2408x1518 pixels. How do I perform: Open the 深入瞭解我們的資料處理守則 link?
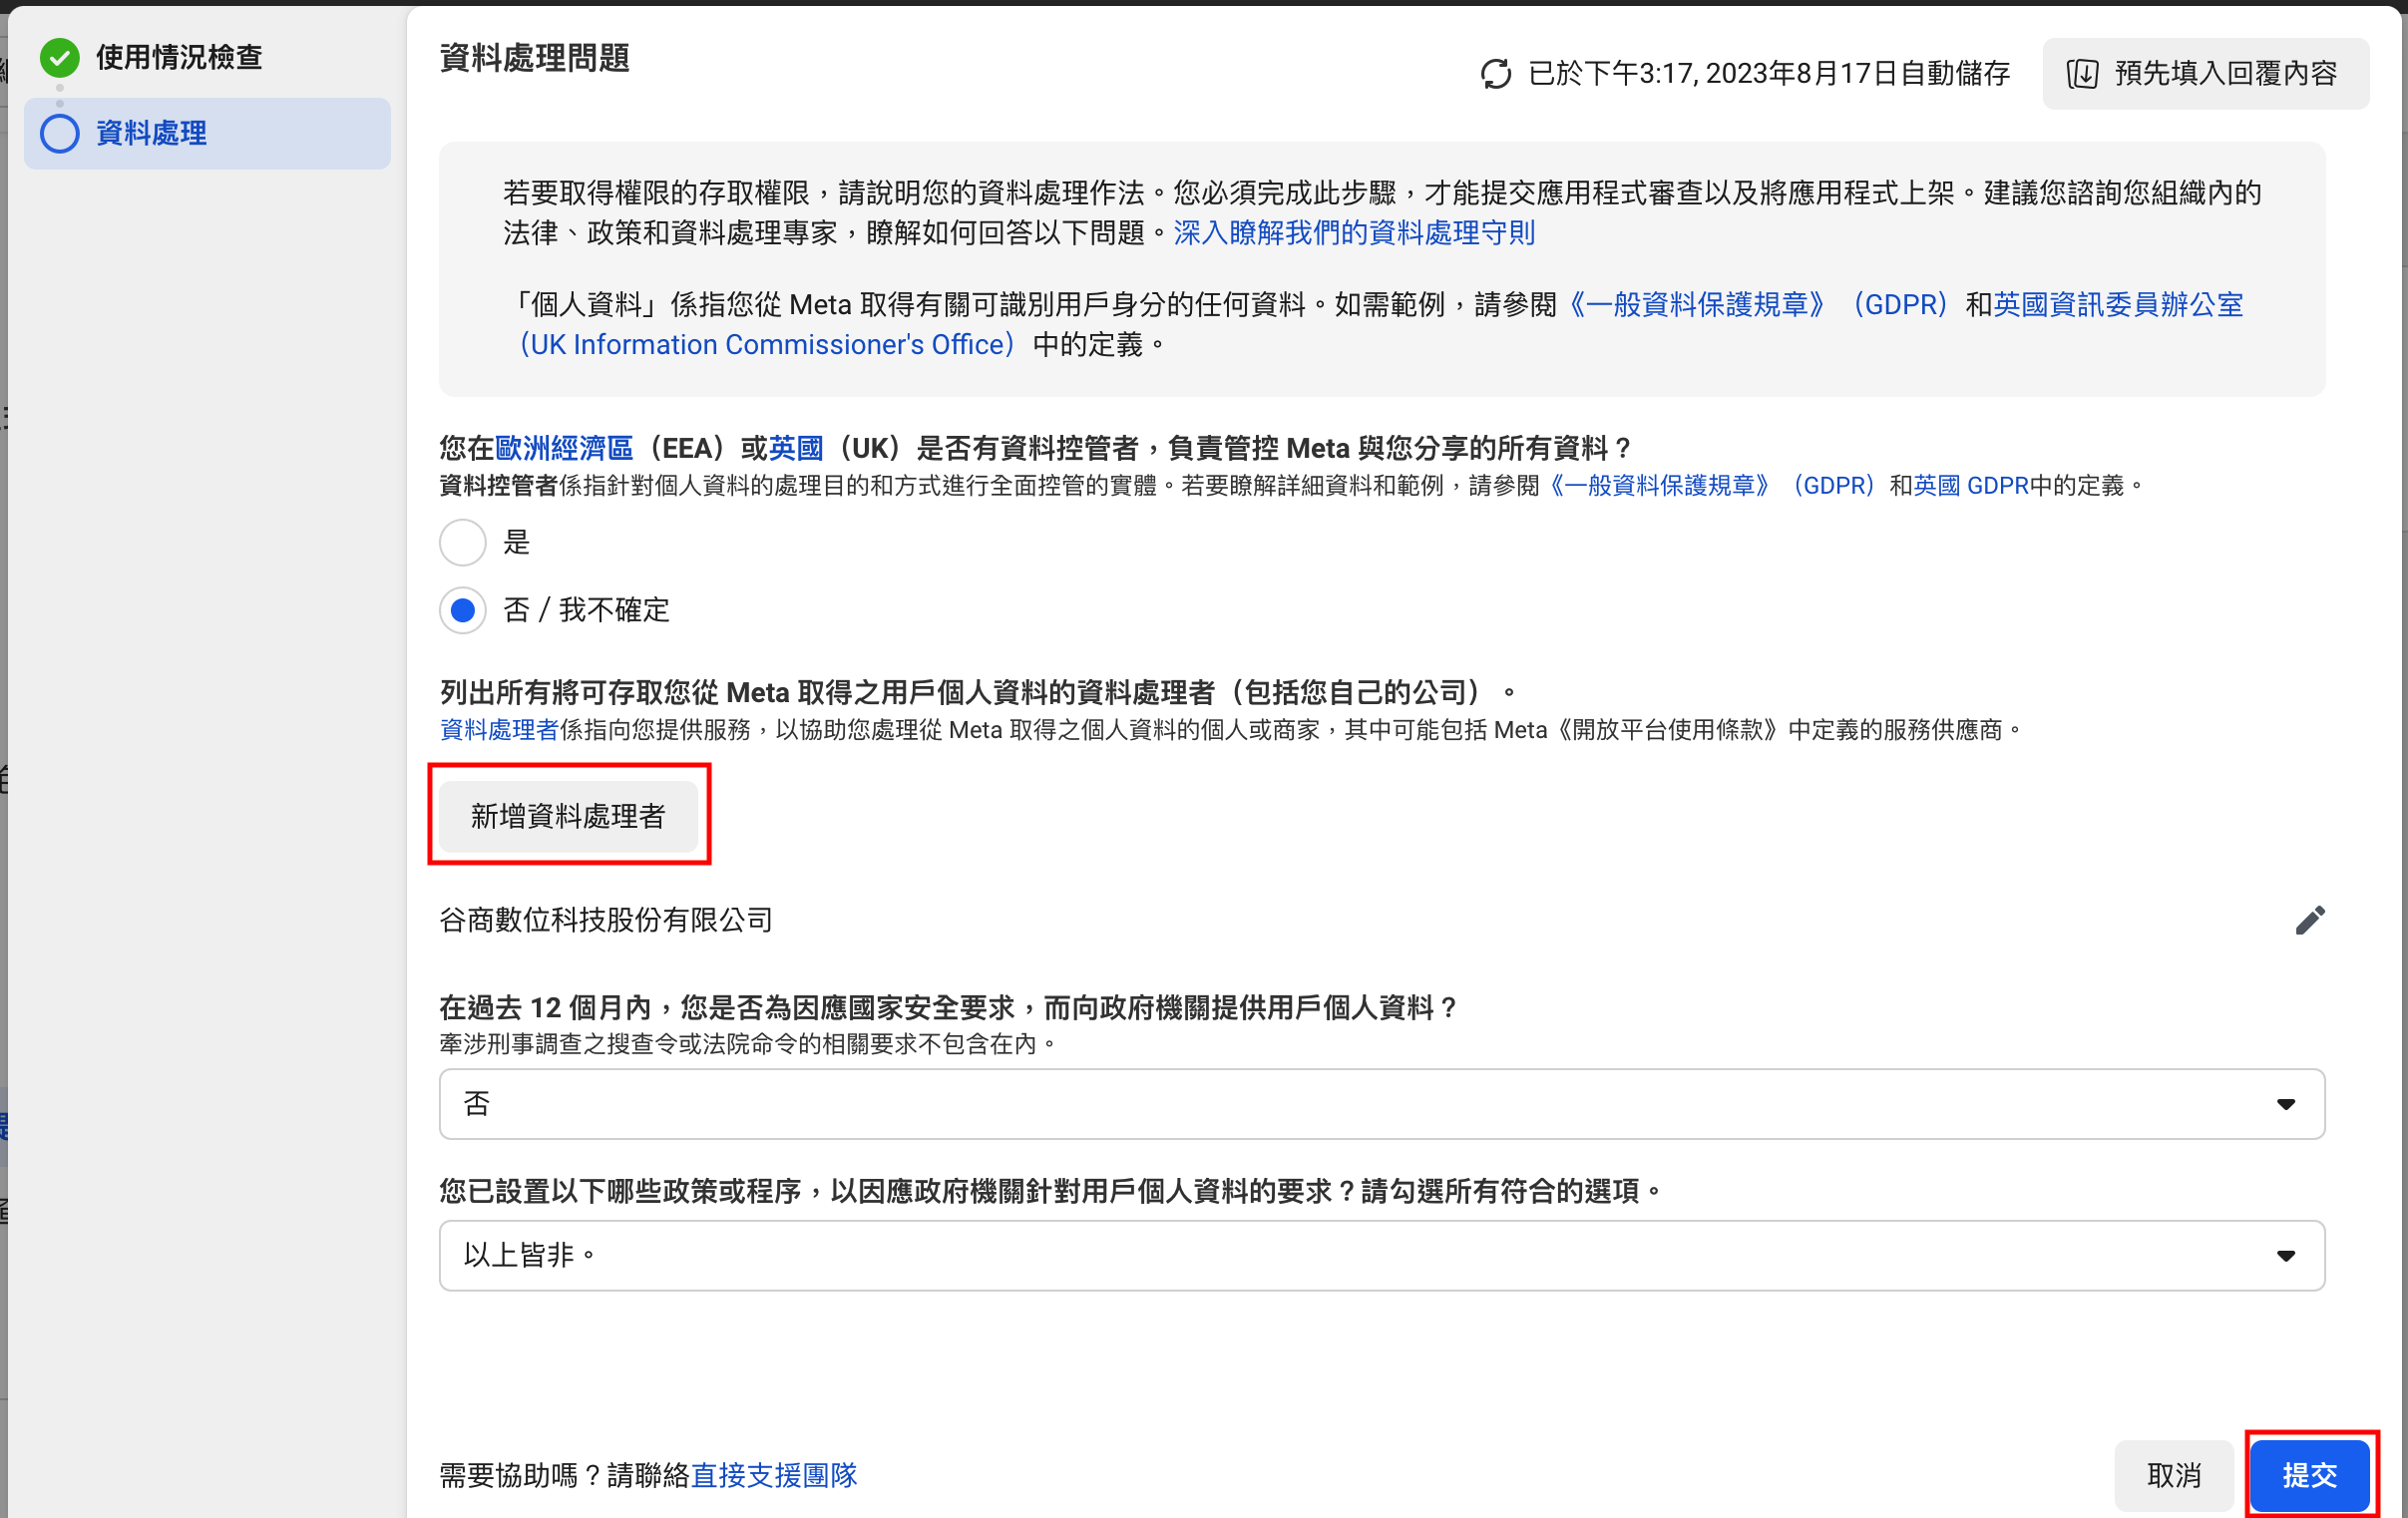tap(1354, 233)
